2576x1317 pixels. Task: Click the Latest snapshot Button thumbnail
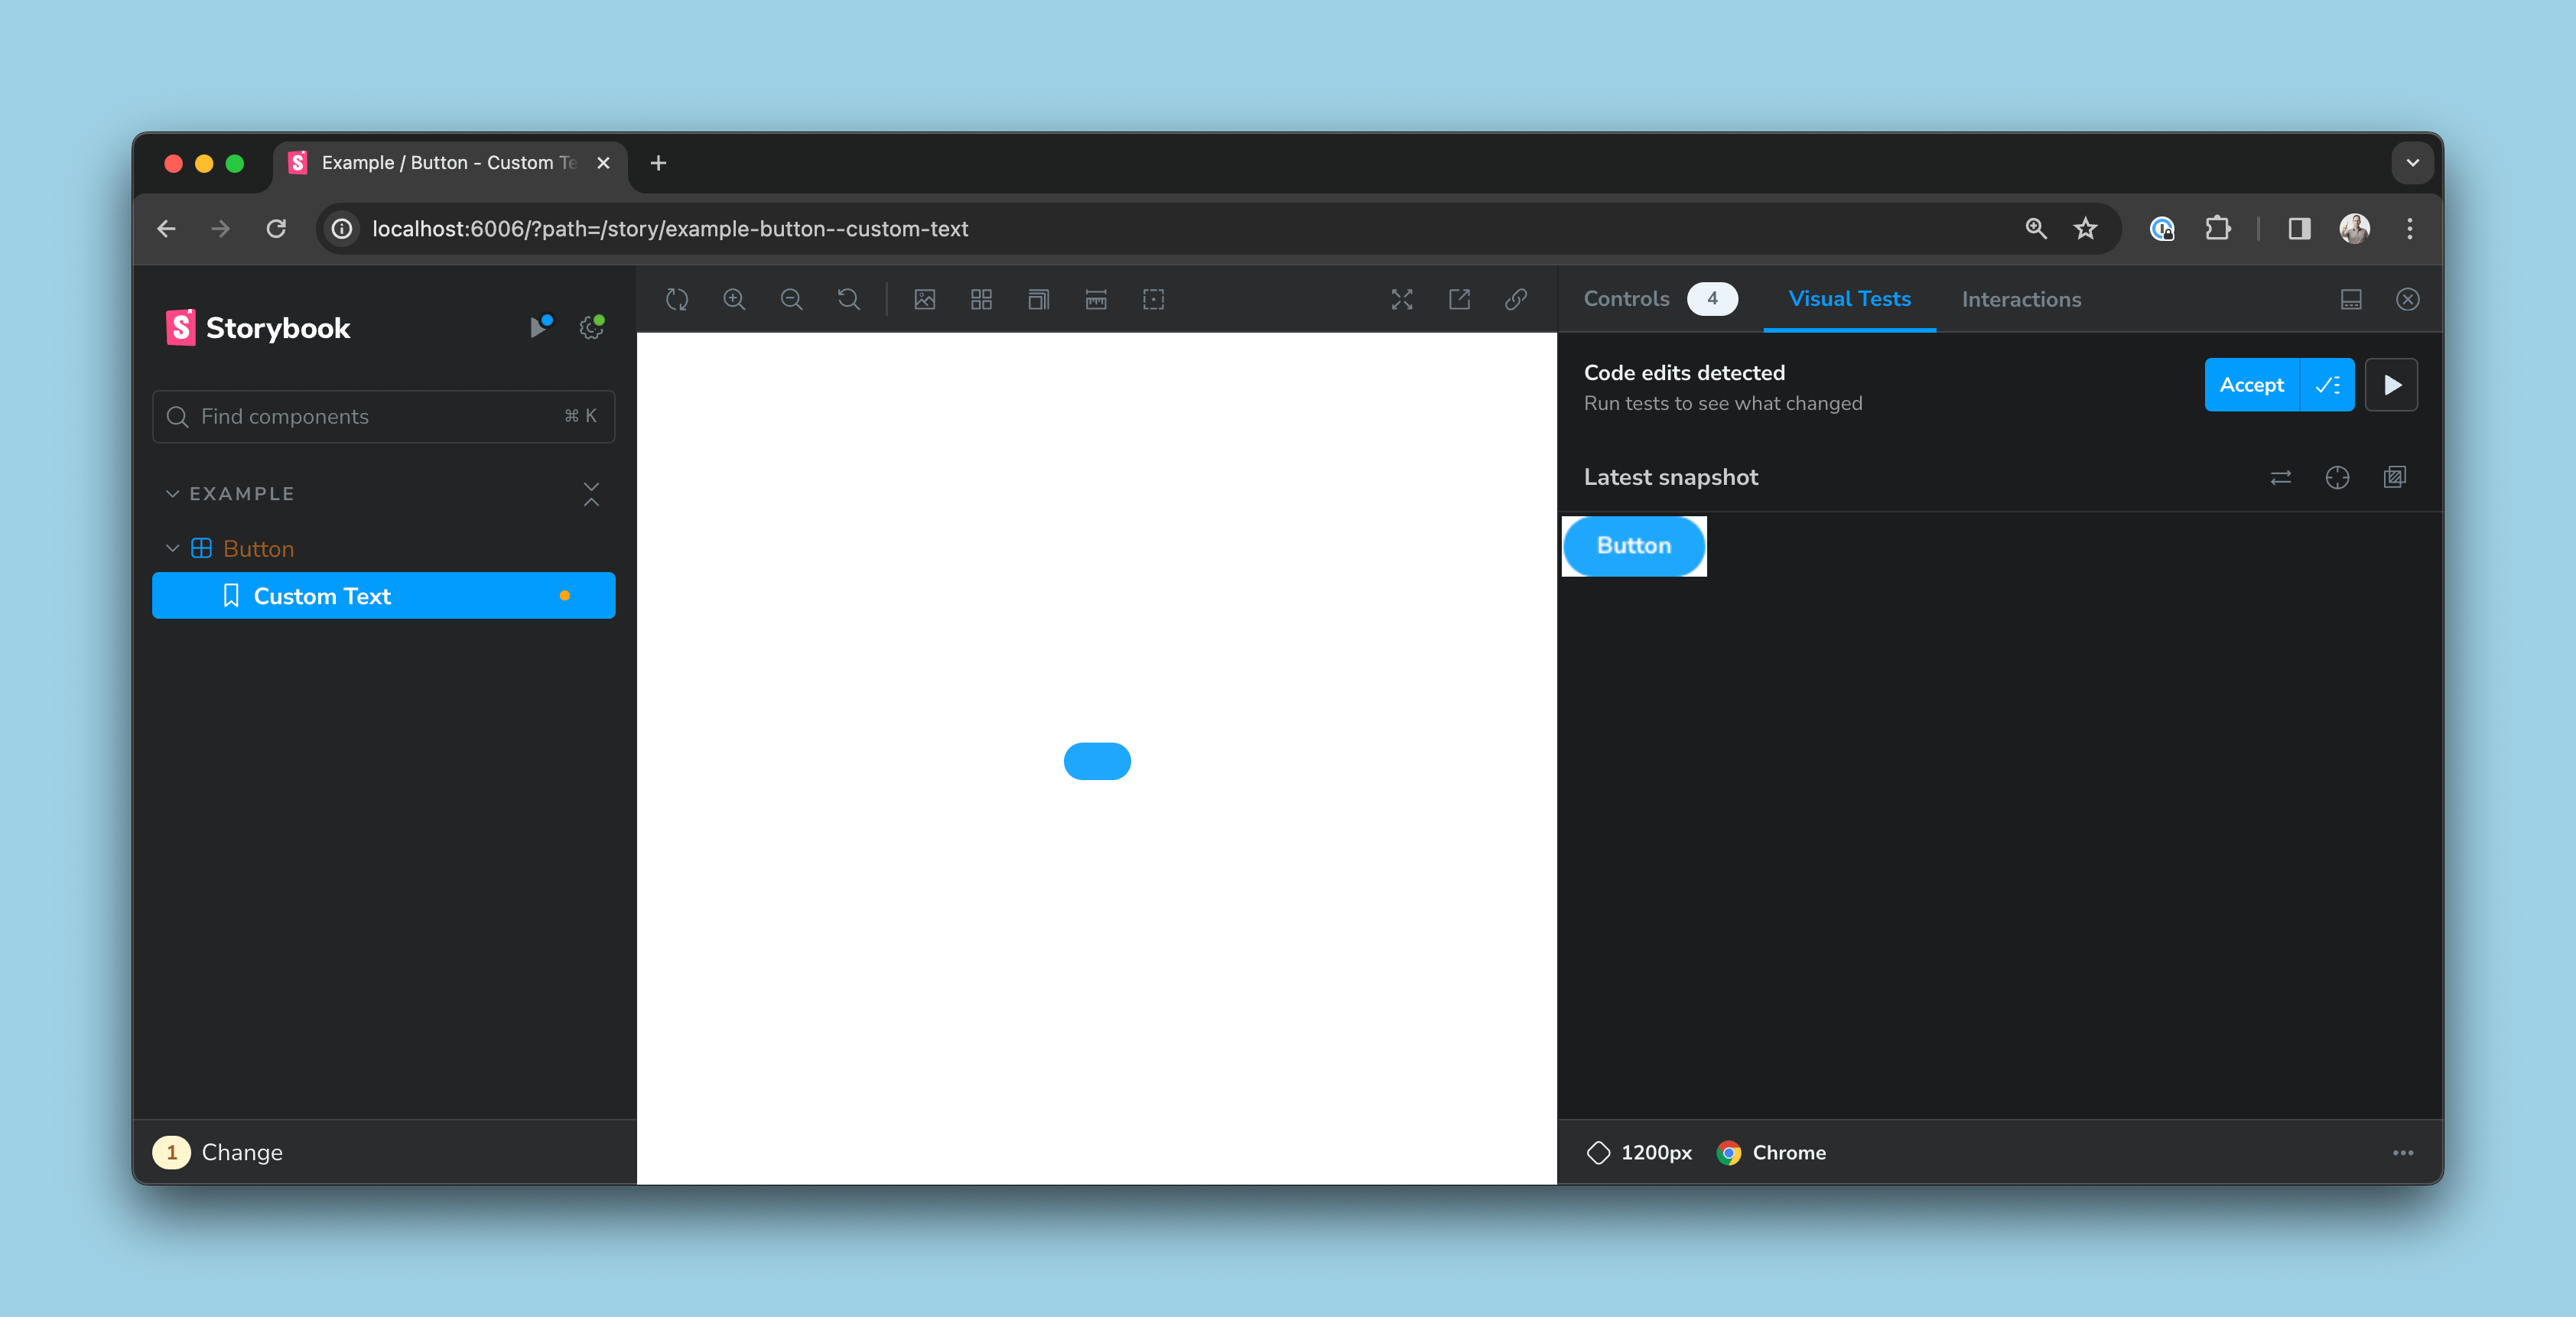(1633, 546)
